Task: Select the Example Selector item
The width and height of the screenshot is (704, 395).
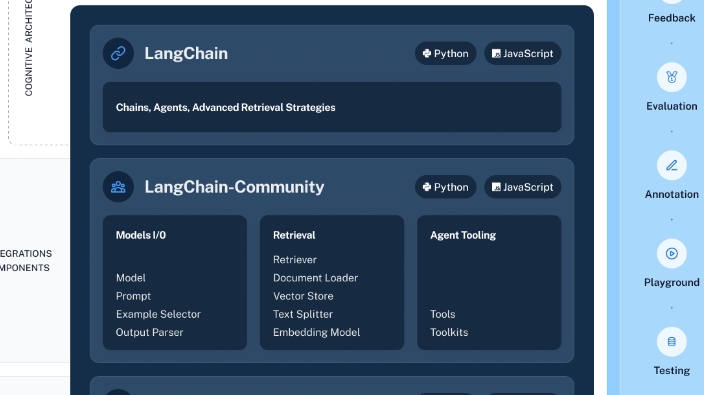Action: point(158,314)
